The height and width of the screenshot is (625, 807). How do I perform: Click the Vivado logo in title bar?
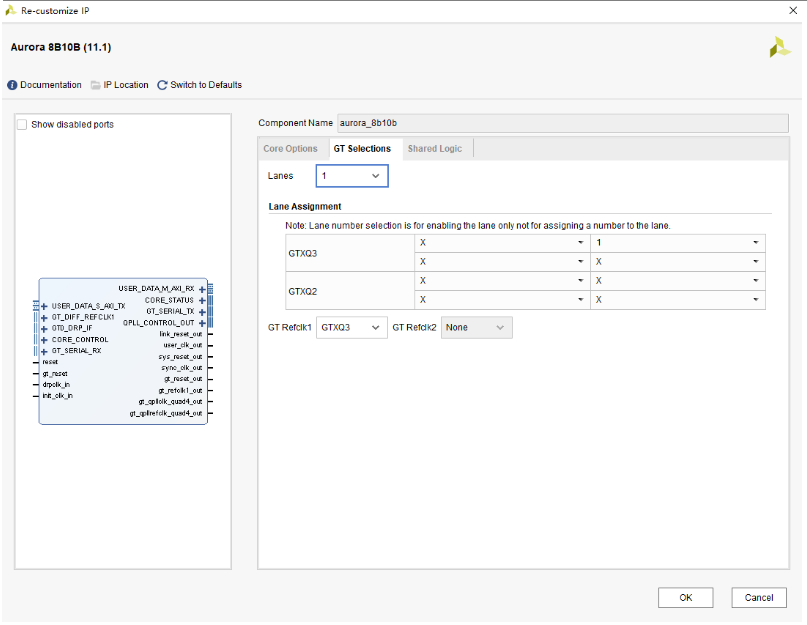(x=10, y=10)
